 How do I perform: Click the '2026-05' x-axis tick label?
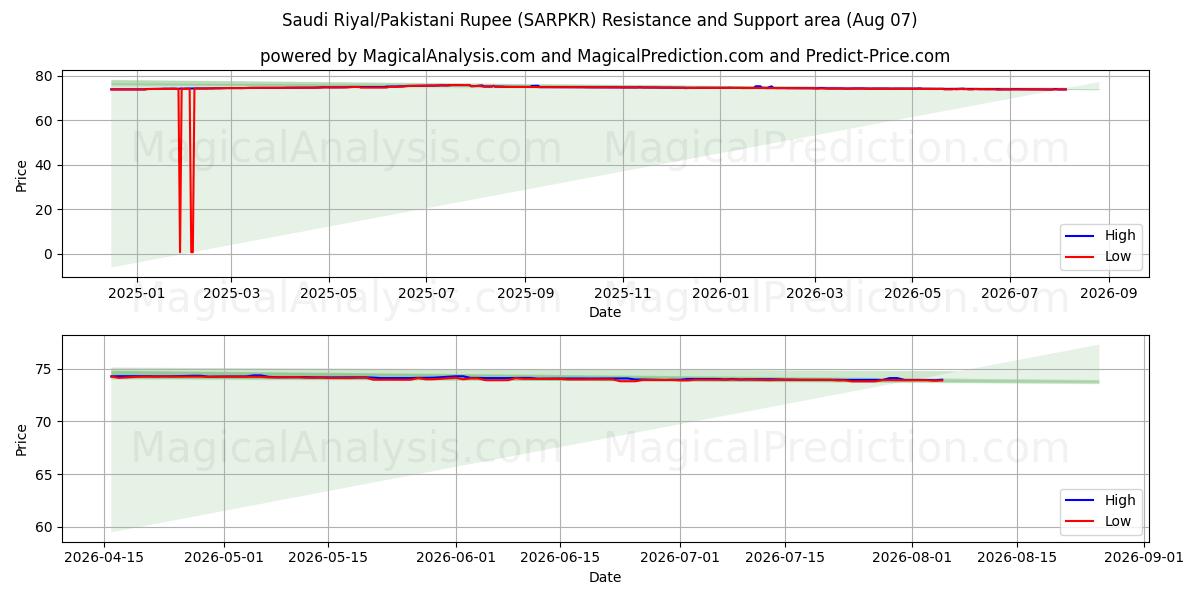[912, 293]
